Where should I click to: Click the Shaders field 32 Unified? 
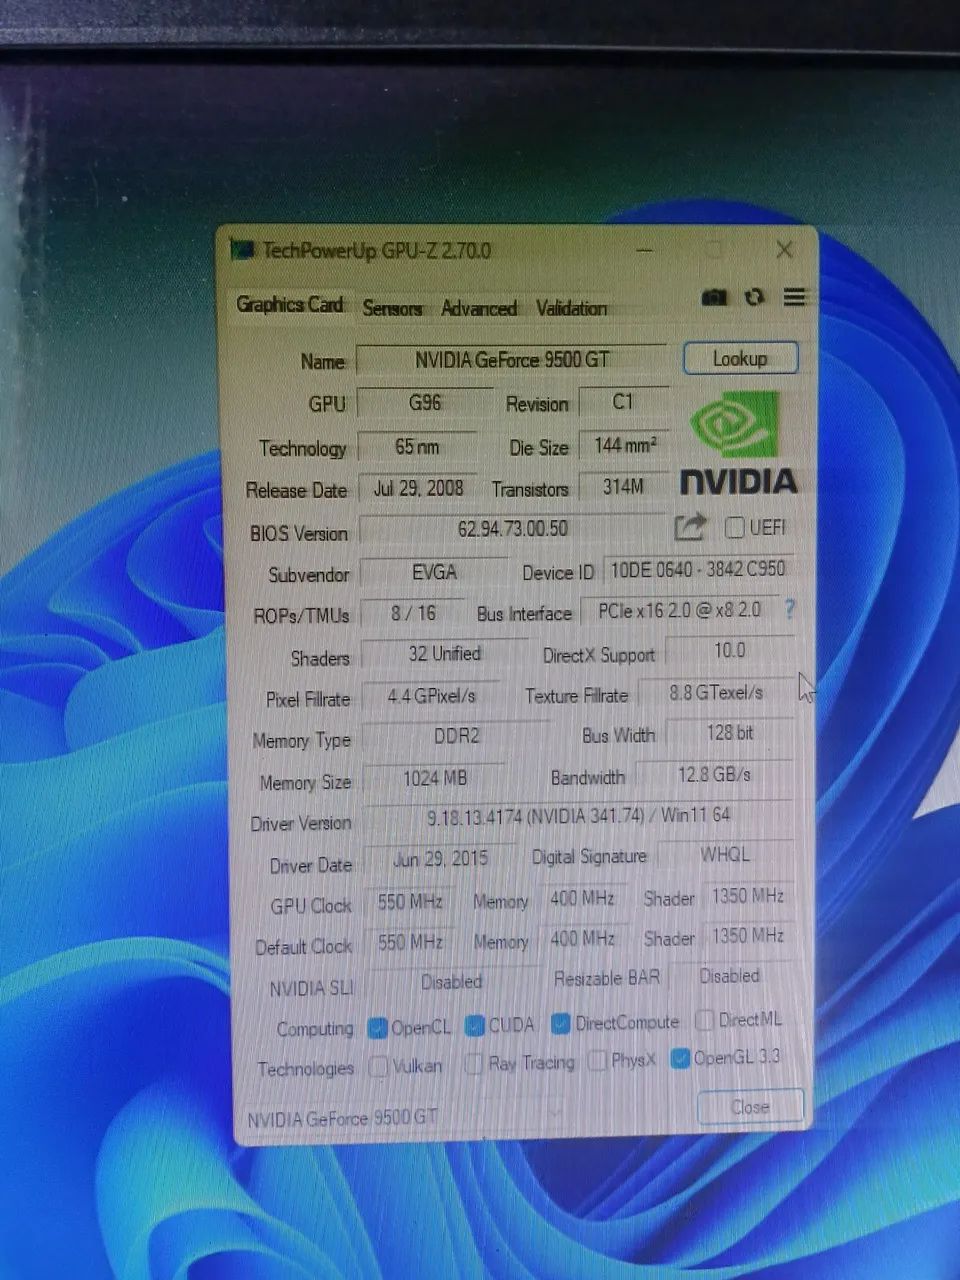point(445,654)
